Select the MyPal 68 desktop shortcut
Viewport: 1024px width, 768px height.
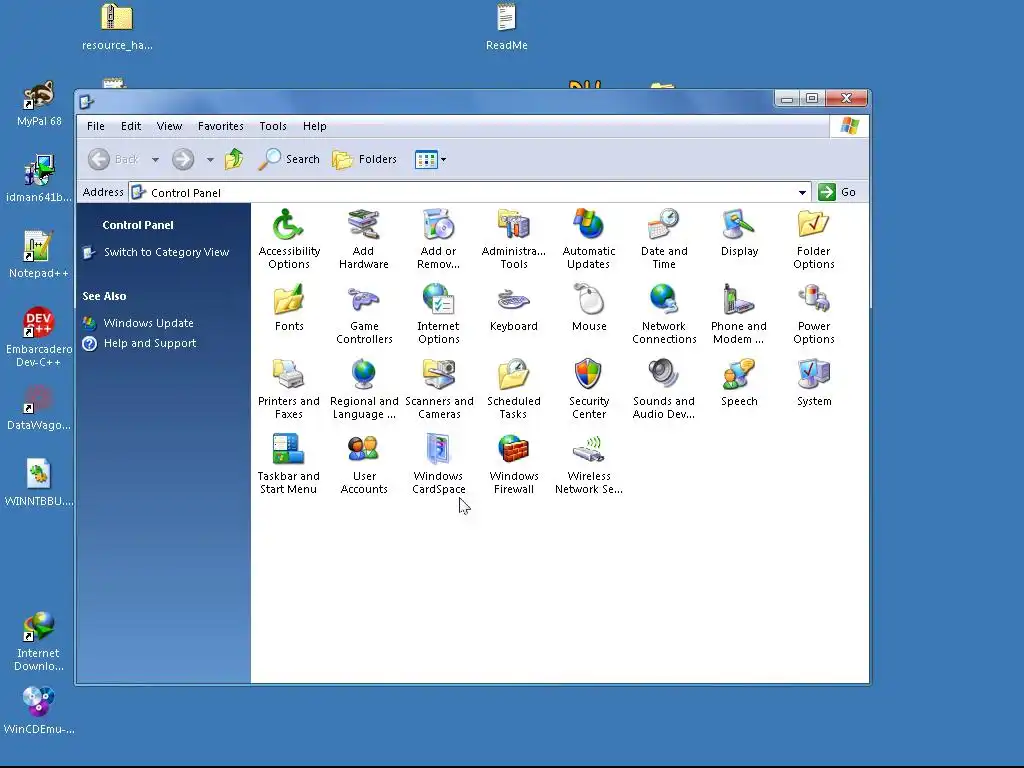[39, 104]
